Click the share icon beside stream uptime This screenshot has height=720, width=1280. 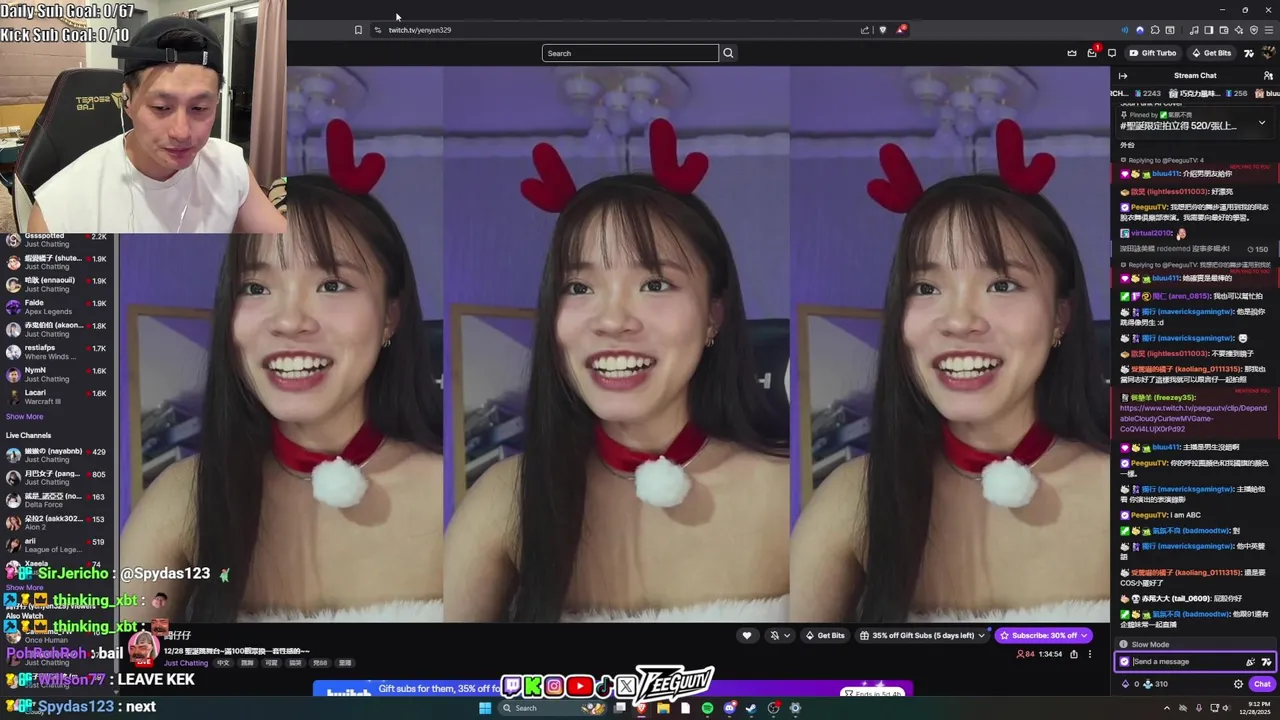pyautogui.click(x=1074, y=654)
